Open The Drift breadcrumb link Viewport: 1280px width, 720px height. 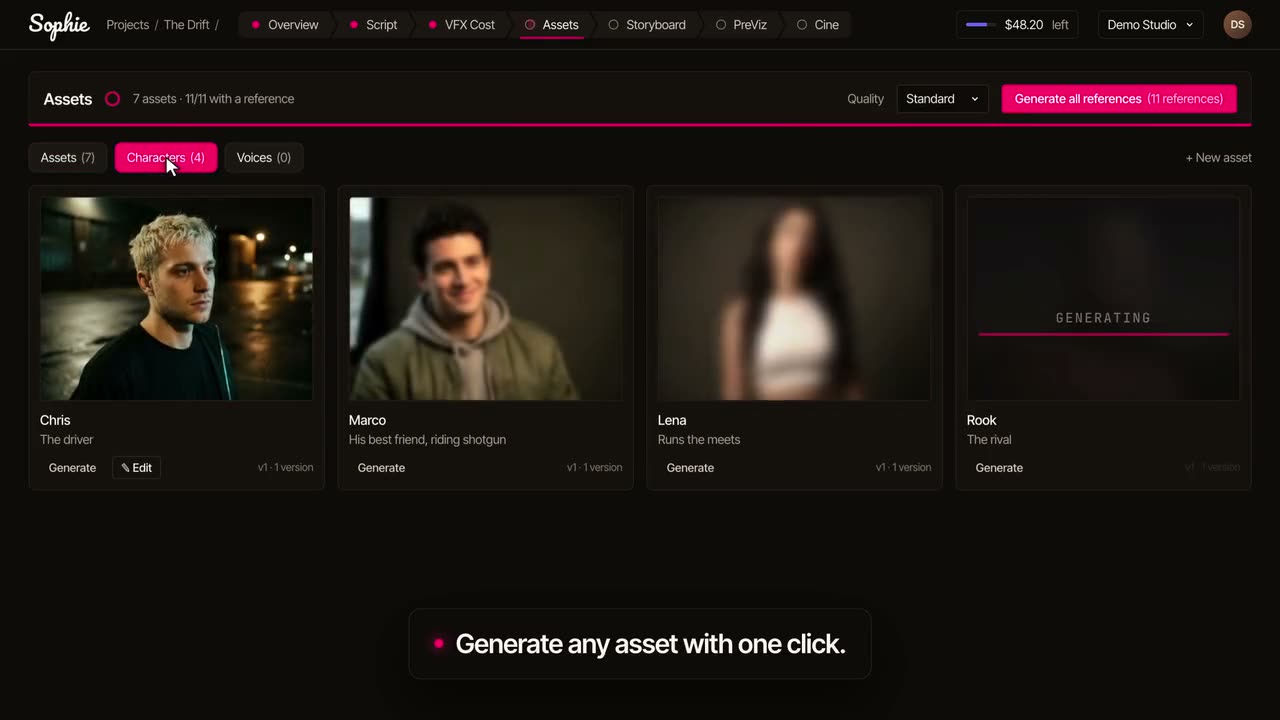pos(187,25)
